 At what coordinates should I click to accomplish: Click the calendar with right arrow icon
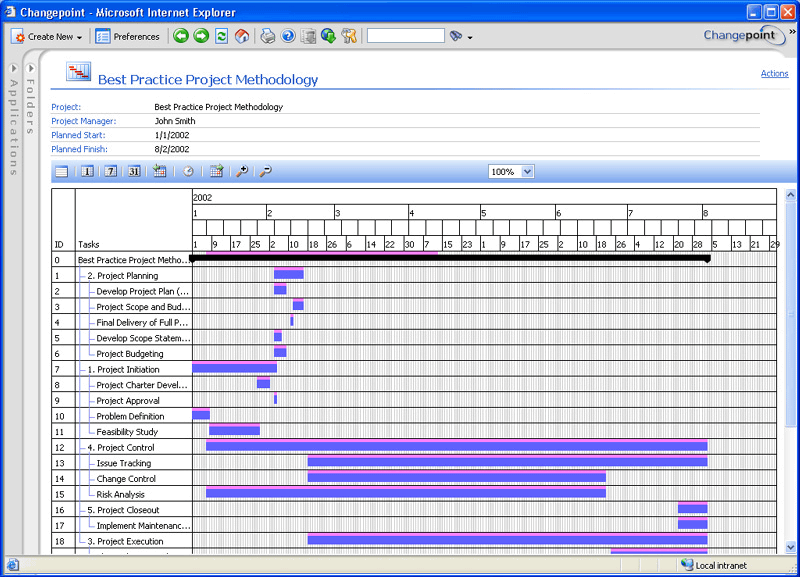point(216,171)
